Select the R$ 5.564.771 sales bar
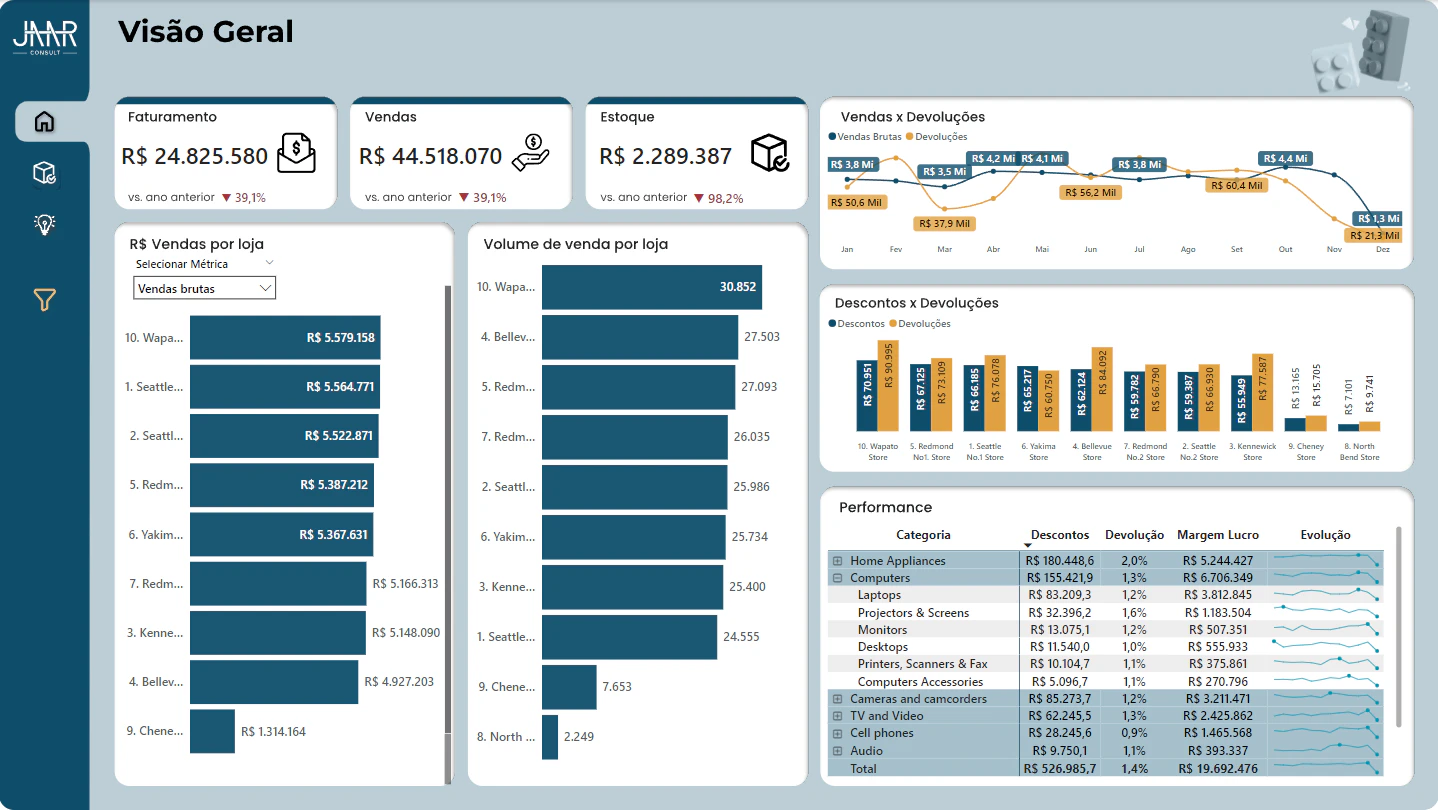The width and height of the screenshot is (1438, 810). coord(285,387)
